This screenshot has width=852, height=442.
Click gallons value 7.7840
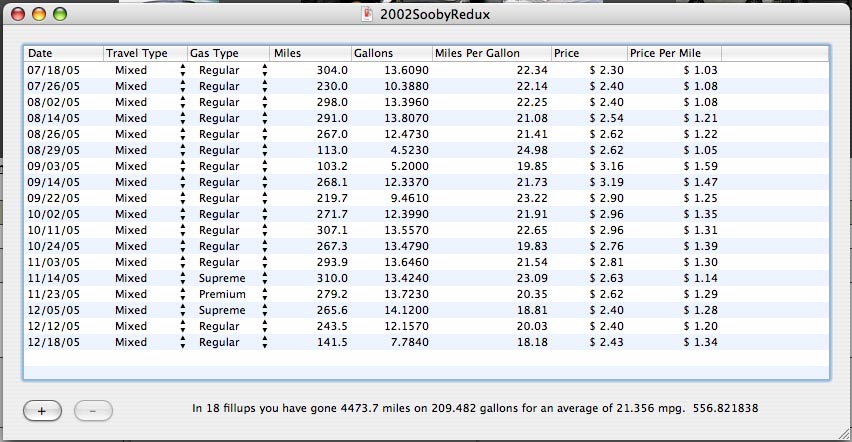409,342
